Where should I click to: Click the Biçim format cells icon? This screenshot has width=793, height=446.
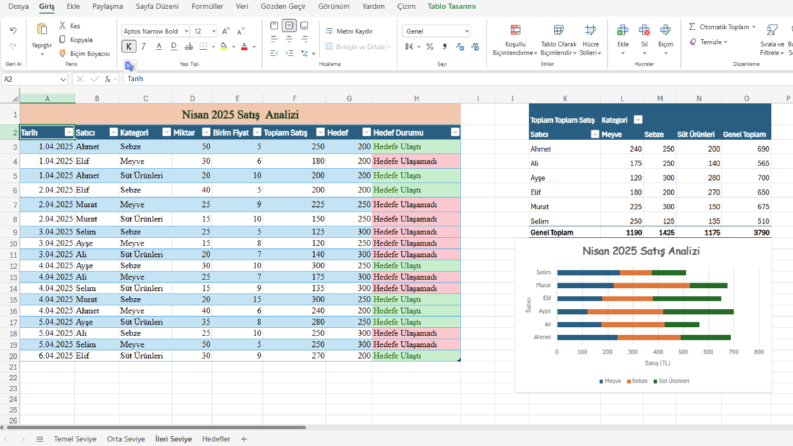(665, 30)
